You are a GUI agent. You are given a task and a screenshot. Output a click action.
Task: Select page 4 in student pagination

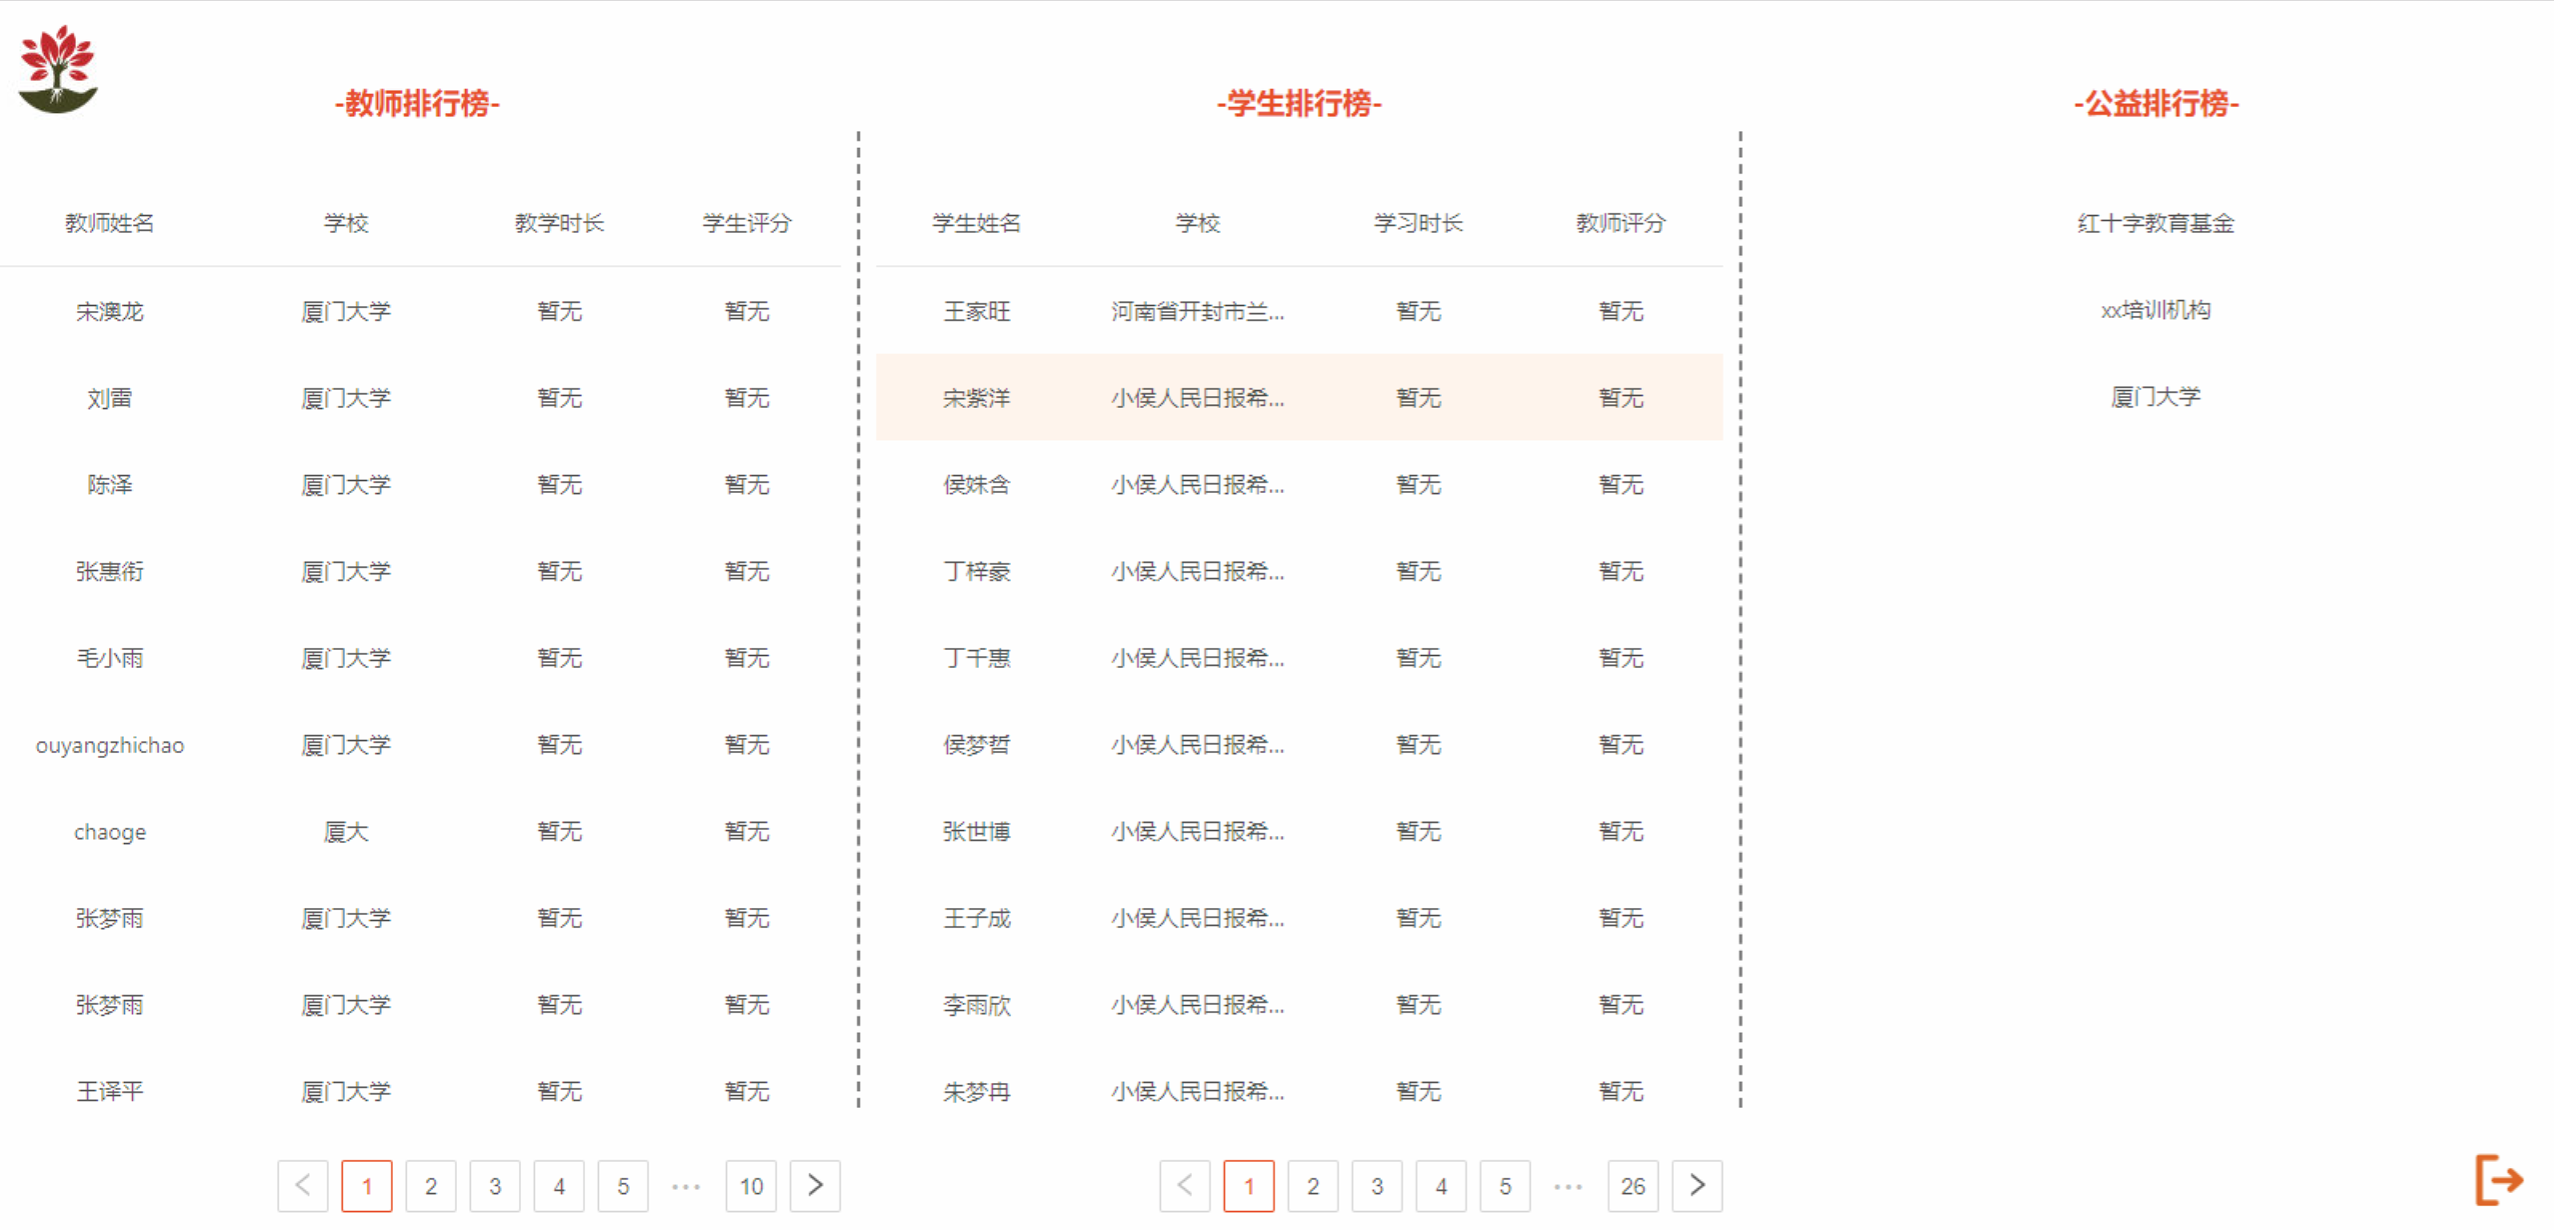1441,1186
